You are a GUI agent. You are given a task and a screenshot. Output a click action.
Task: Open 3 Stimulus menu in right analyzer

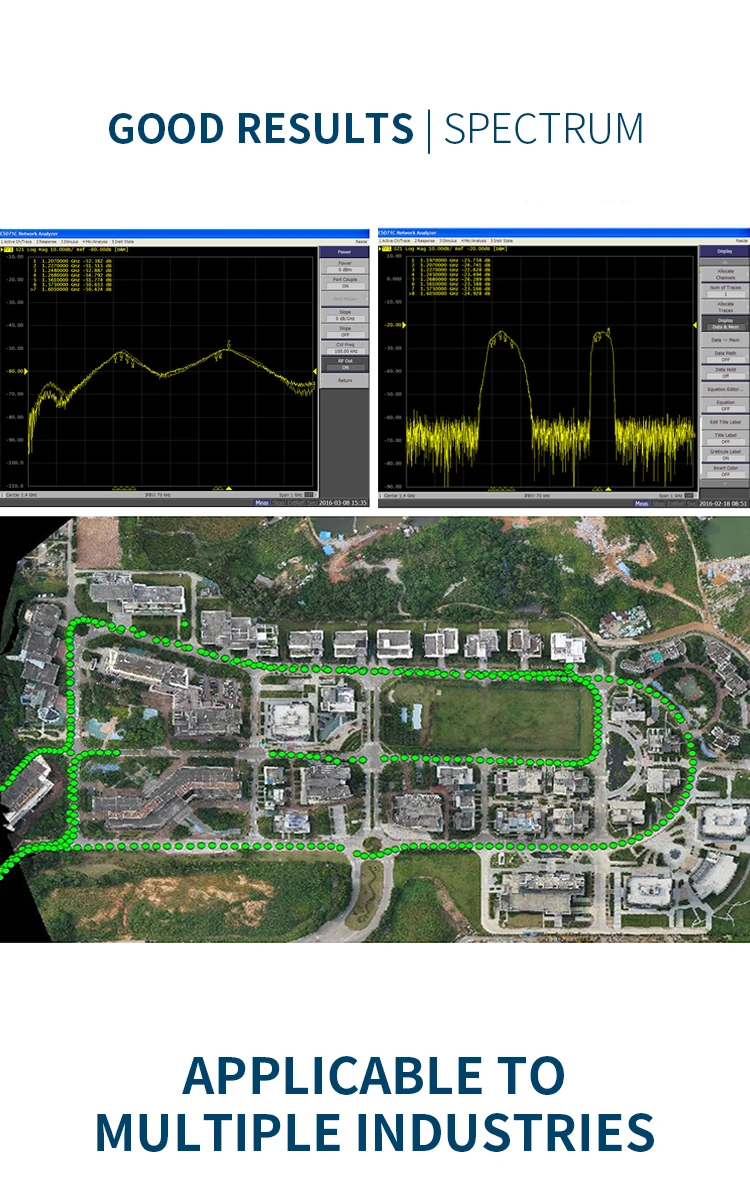[448, 241]
